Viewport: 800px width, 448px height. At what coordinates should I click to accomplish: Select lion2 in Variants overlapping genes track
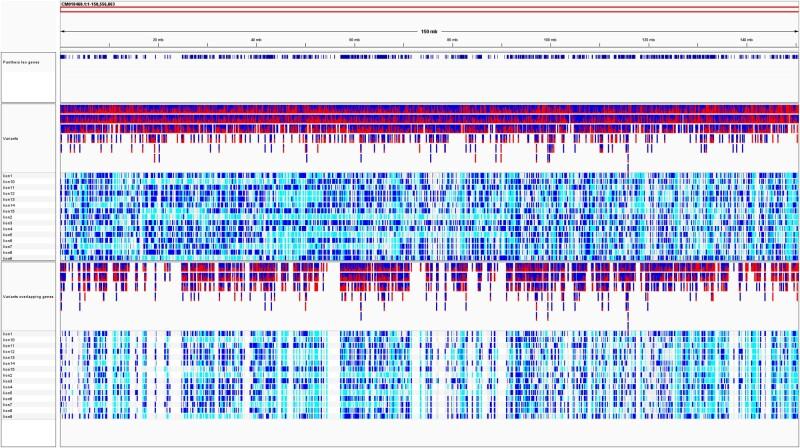pos(7,375)
